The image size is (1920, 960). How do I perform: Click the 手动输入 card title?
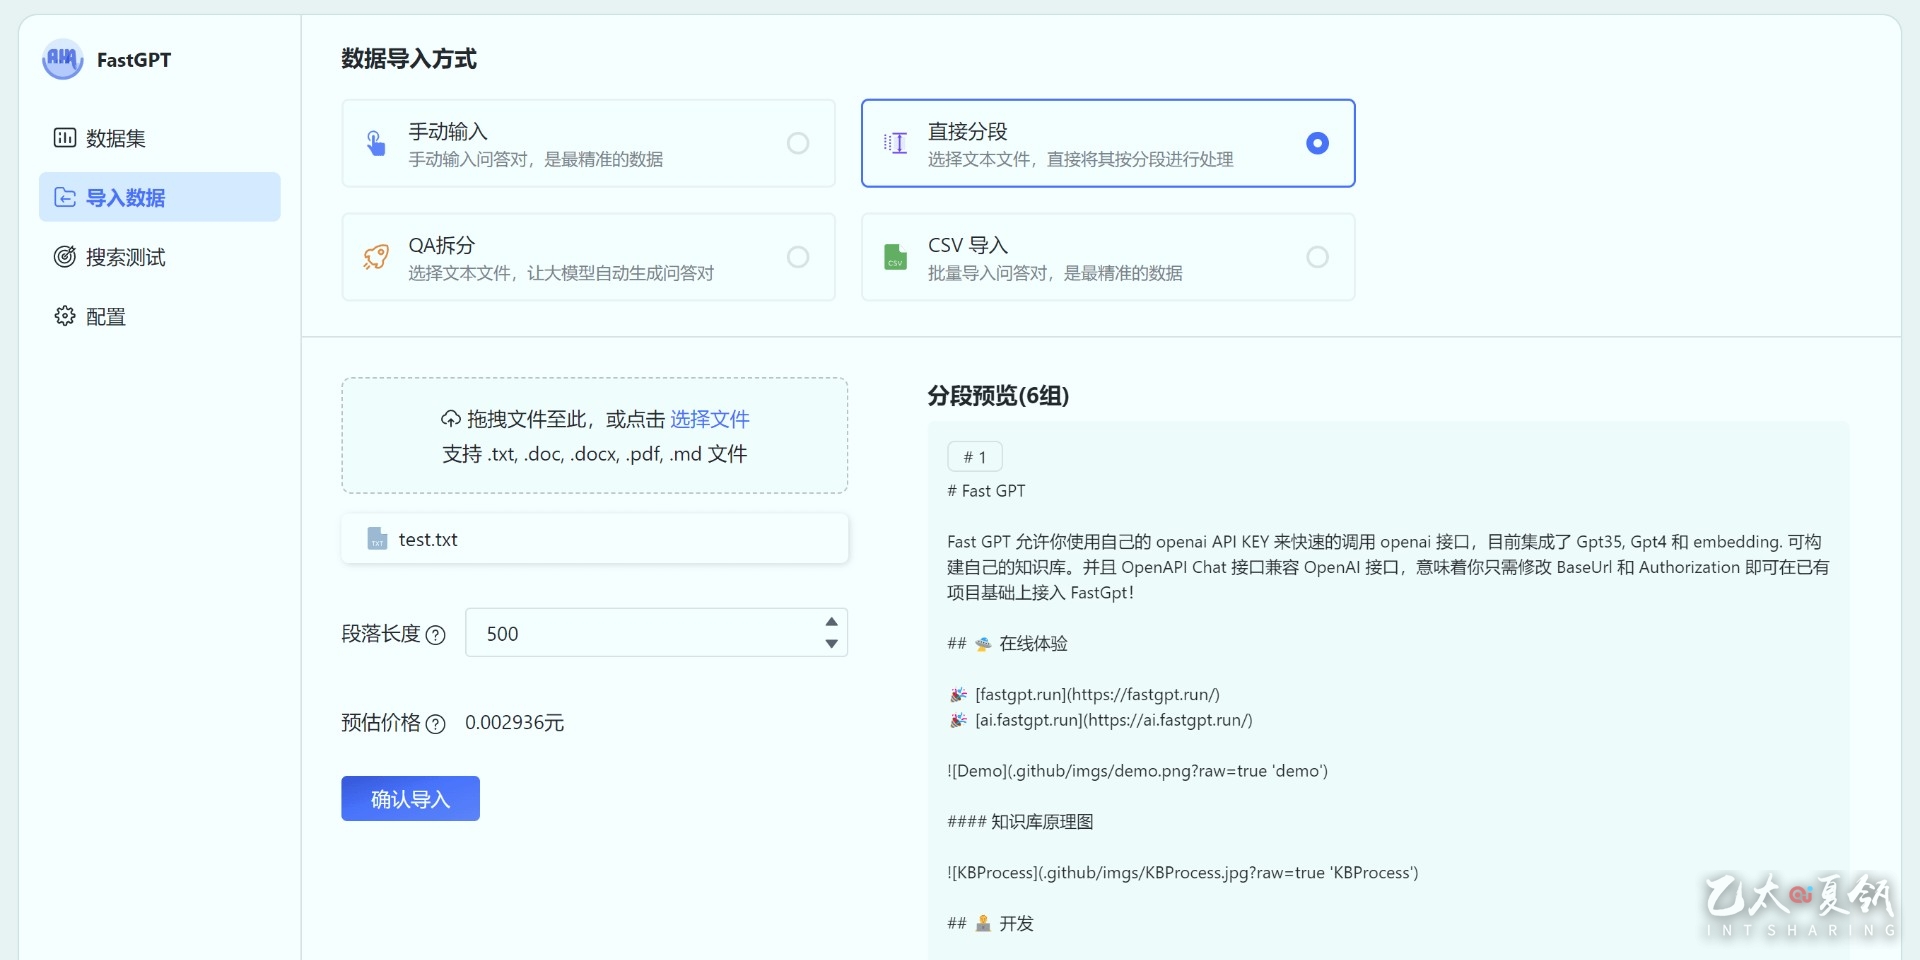tap(448, 131)
